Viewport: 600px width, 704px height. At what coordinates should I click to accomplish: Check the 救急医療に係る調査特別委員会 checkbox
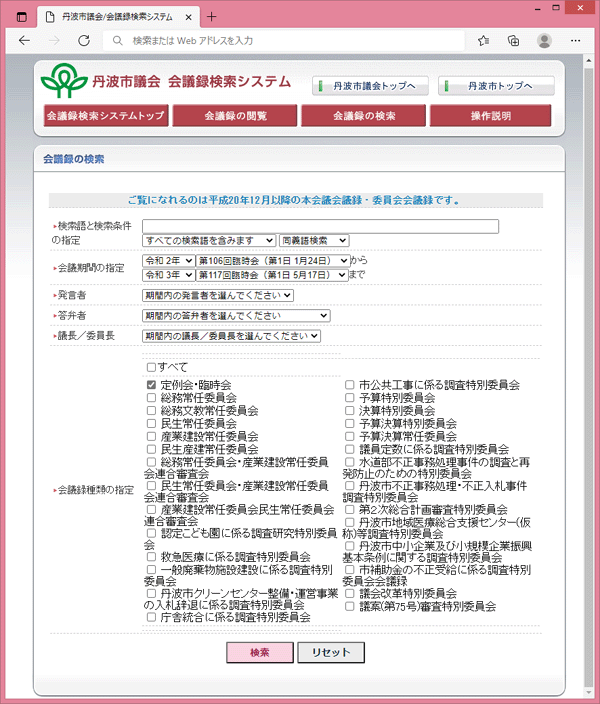(x=151, y=557)
